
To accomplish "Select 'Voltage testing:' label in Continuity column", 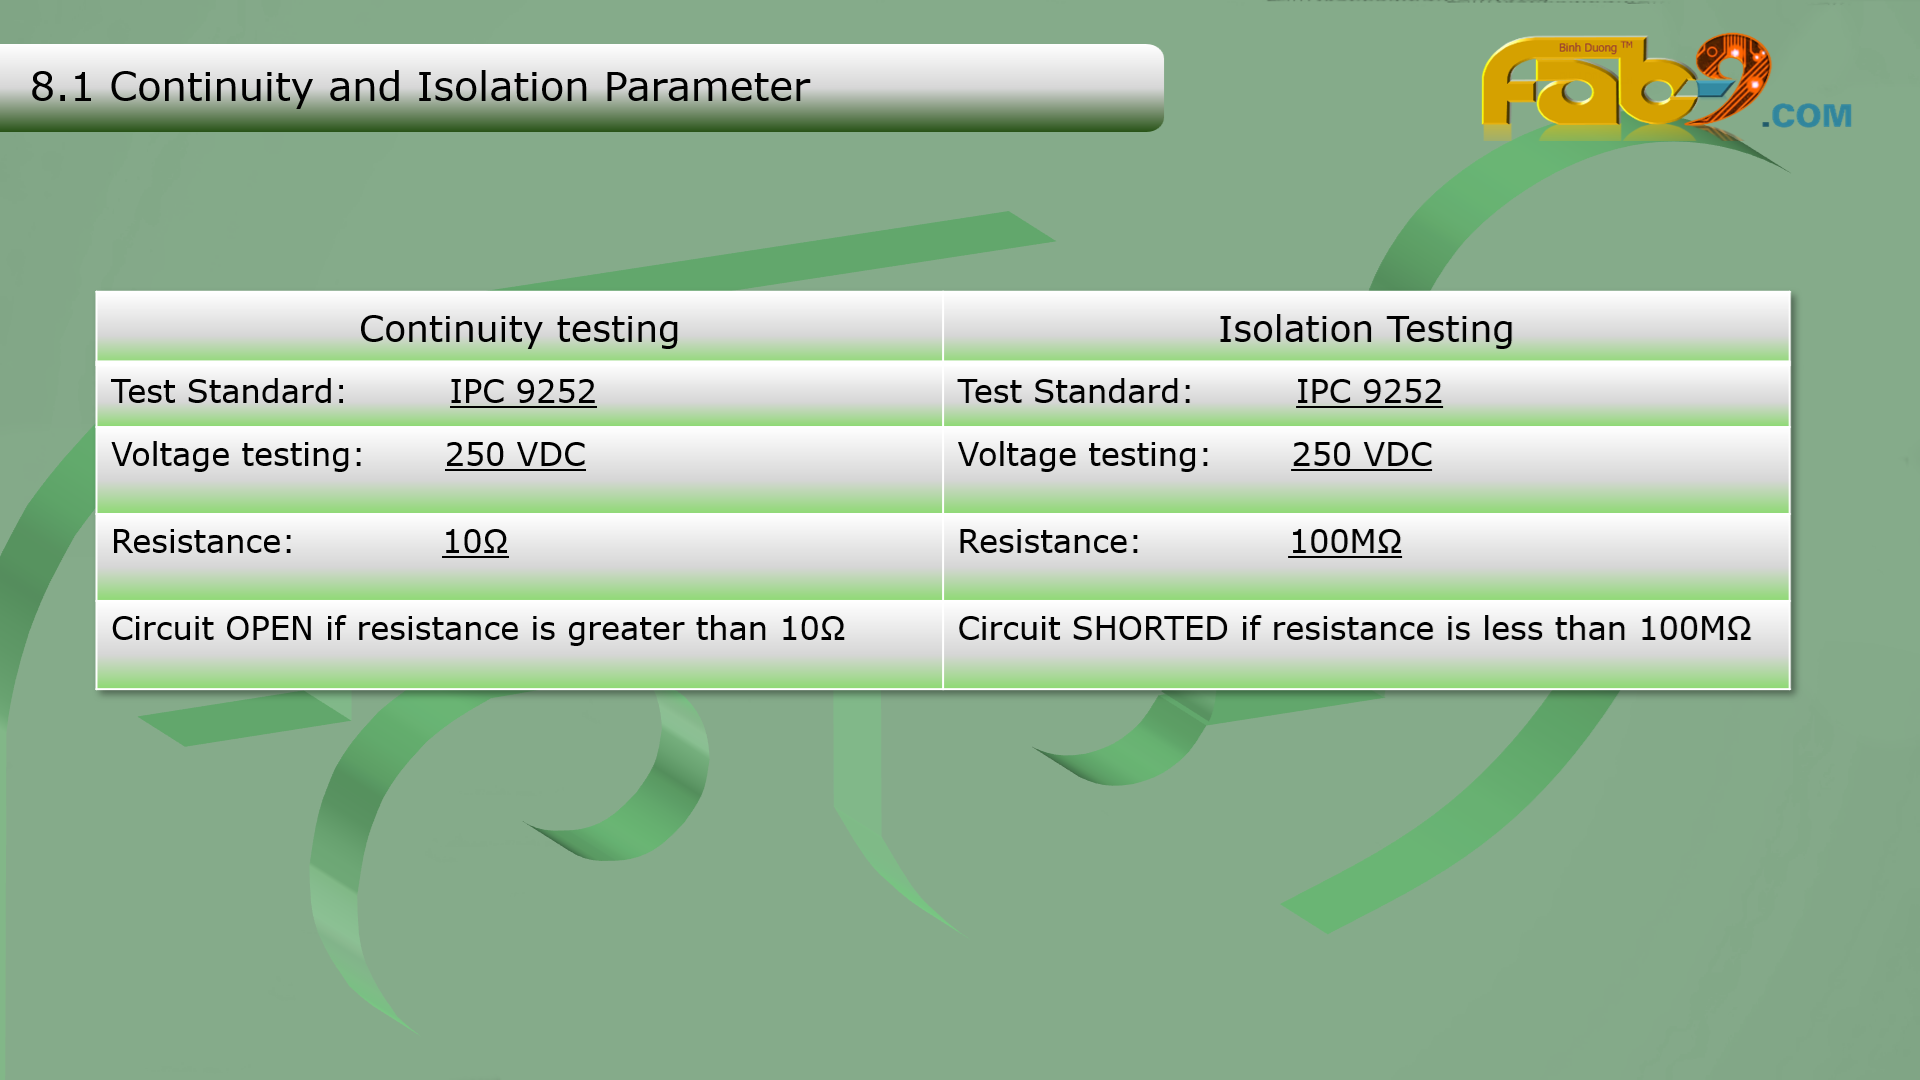I will pos(237,455).
